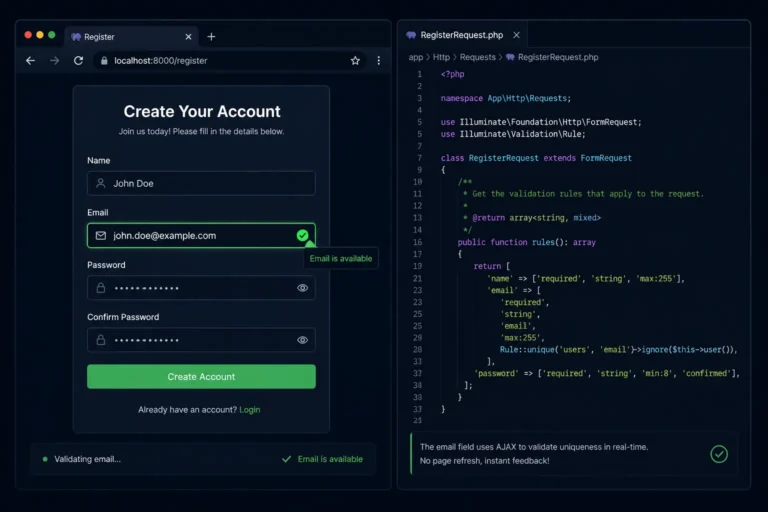Open a new browser tab
Viewport: 768px width, 512px height.
[x=211, y=37]
